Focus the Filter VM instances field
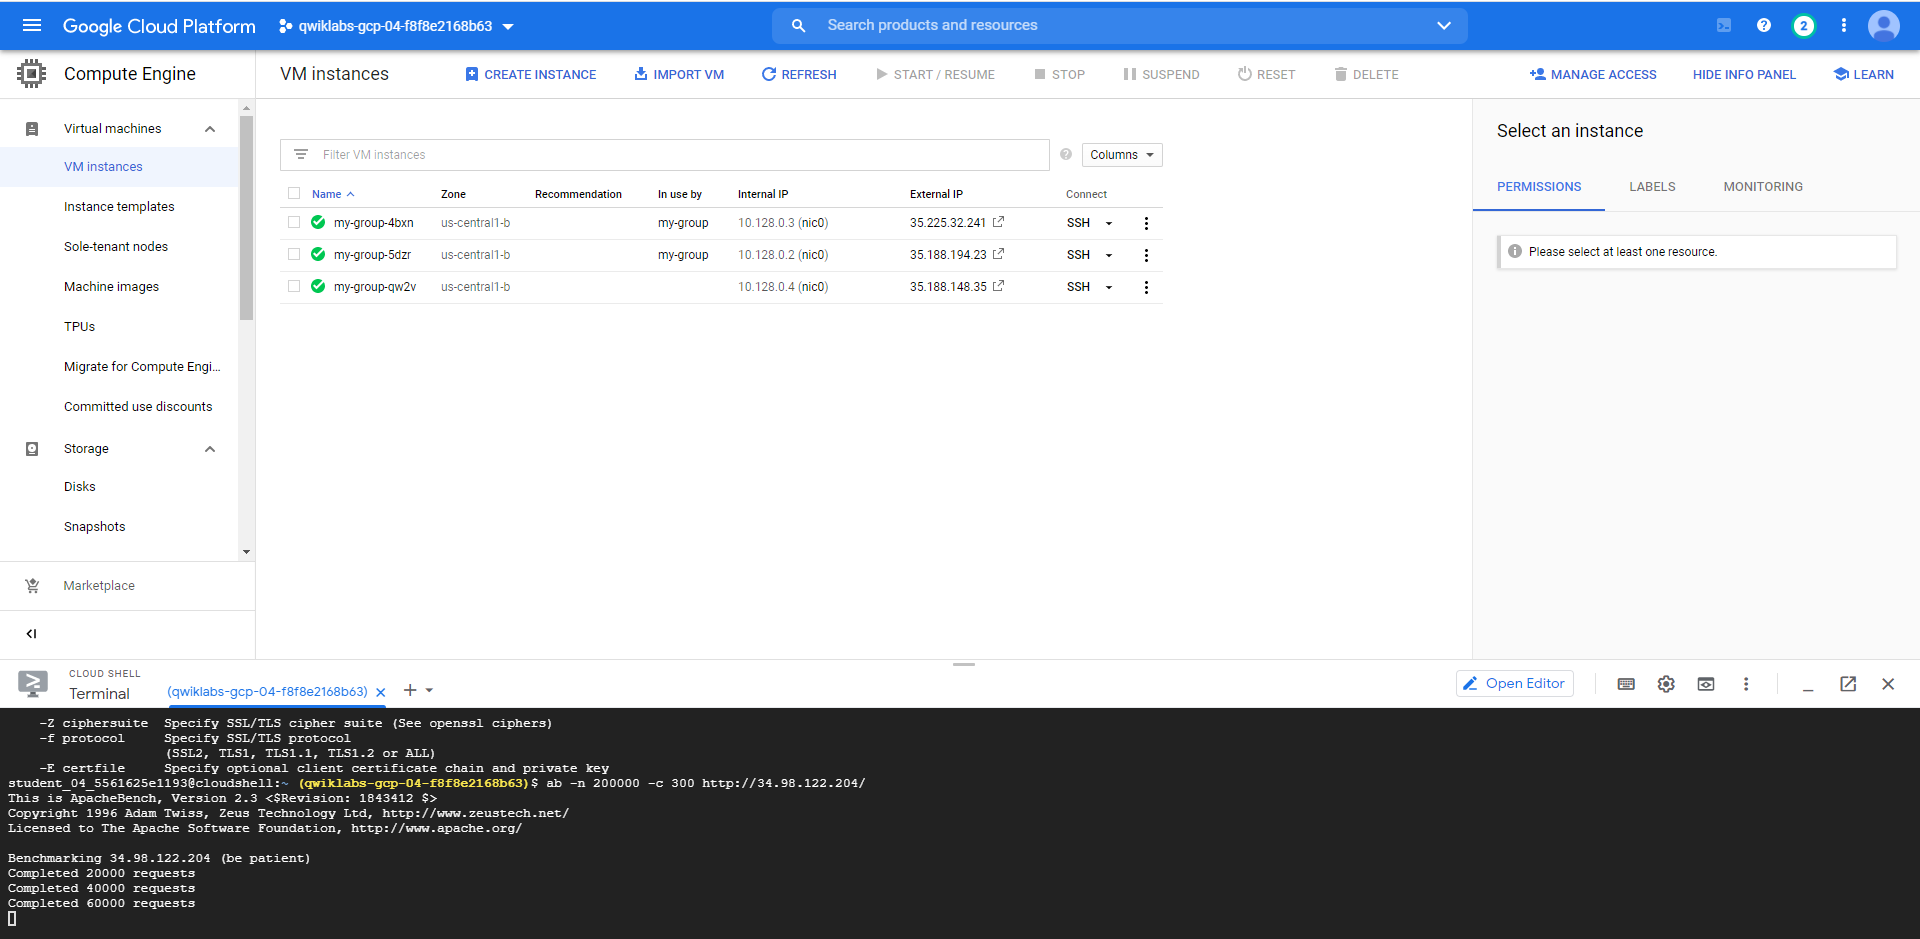The image size is (1920, 939). point(665,155)
